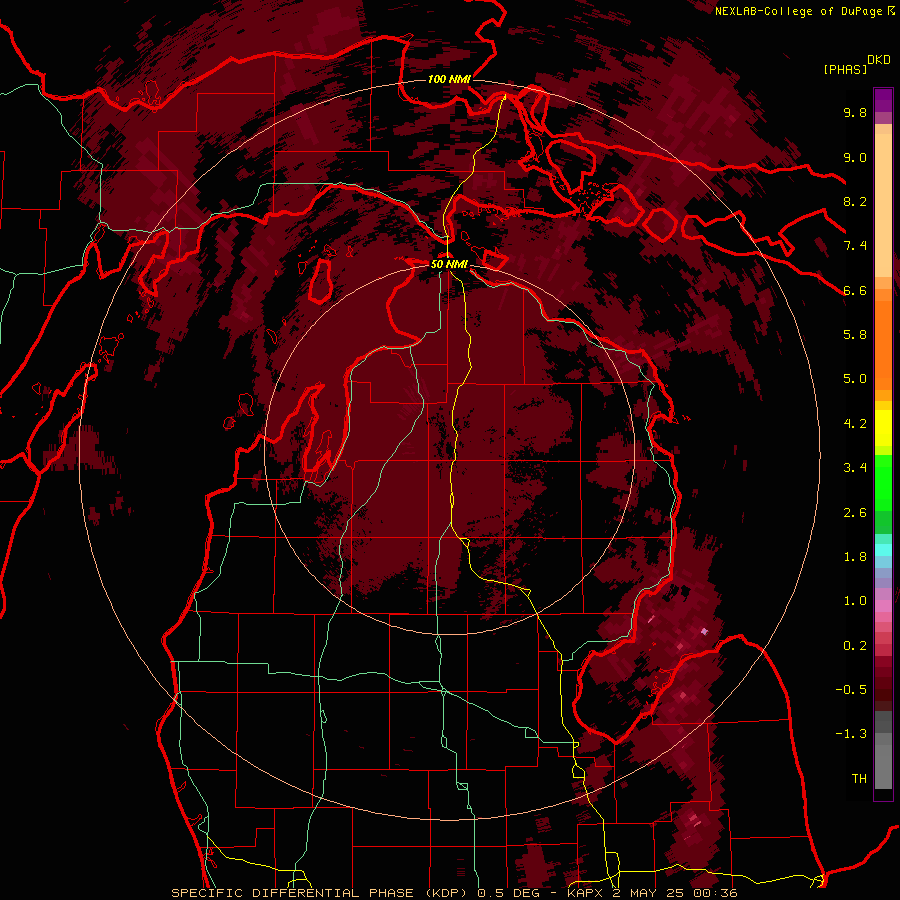
Task: Click the 5.0 scale value
Action: [855, 379]
